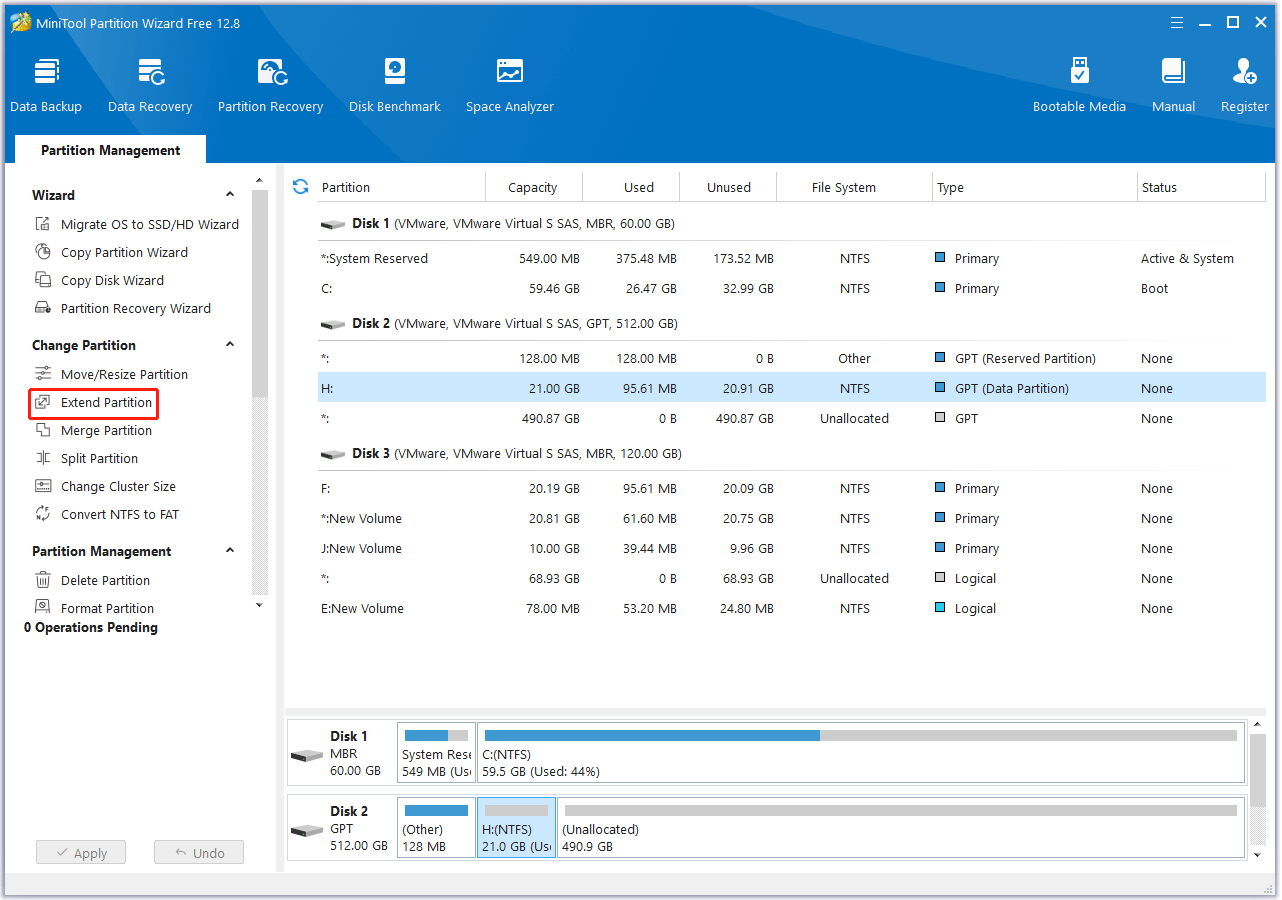Click the Undo button

199,853
